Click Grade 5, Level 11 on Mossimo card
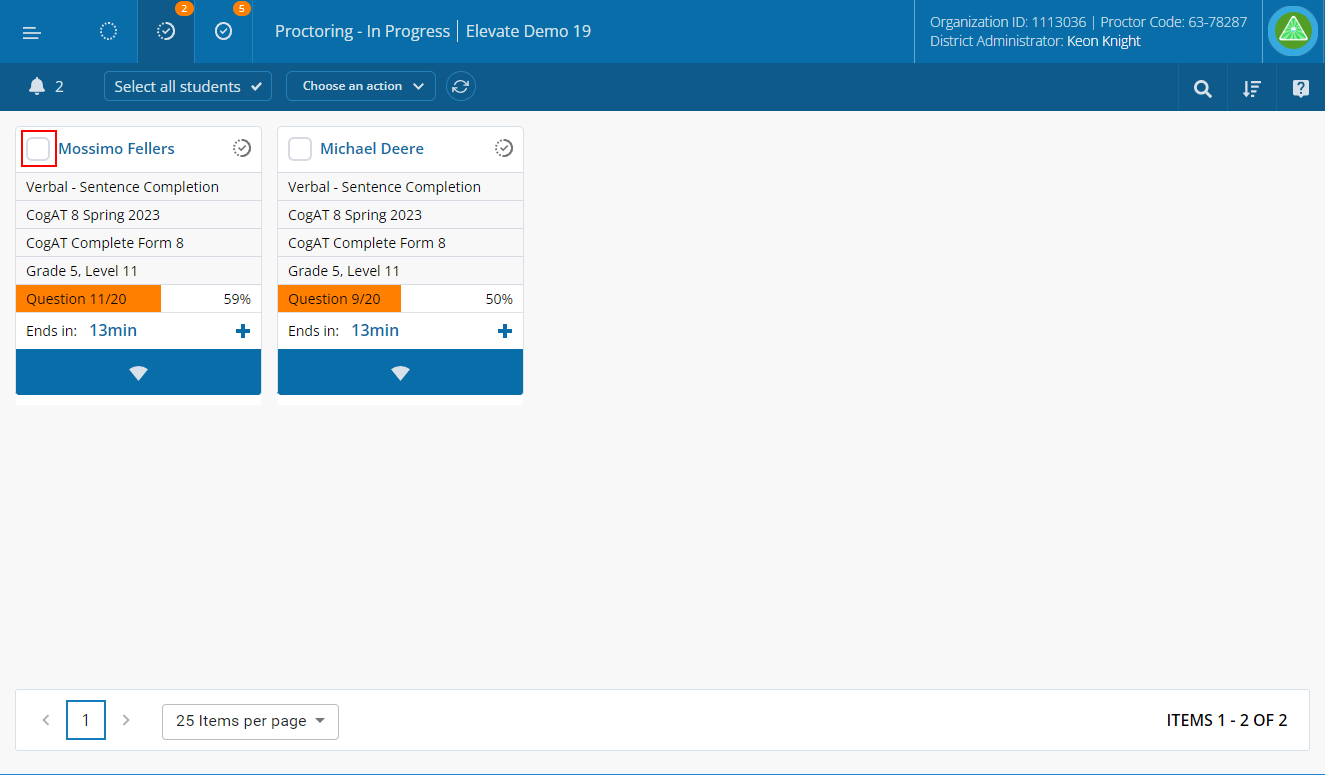Screen dimensions: 1325x775 pyautogui.click(x=82, y=271)
